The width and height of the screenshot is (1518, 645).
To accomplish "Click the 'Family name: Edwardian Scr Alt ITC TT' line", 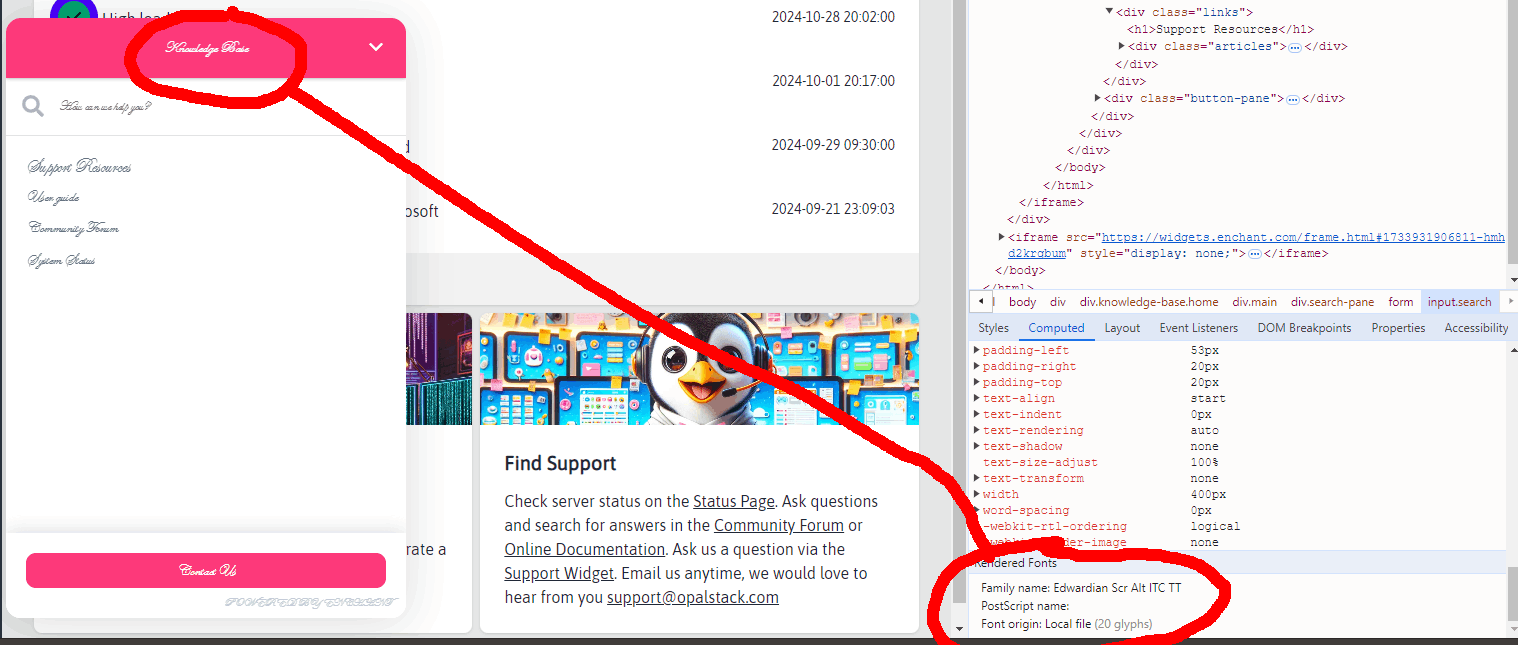I will (x=1081, y=588).
